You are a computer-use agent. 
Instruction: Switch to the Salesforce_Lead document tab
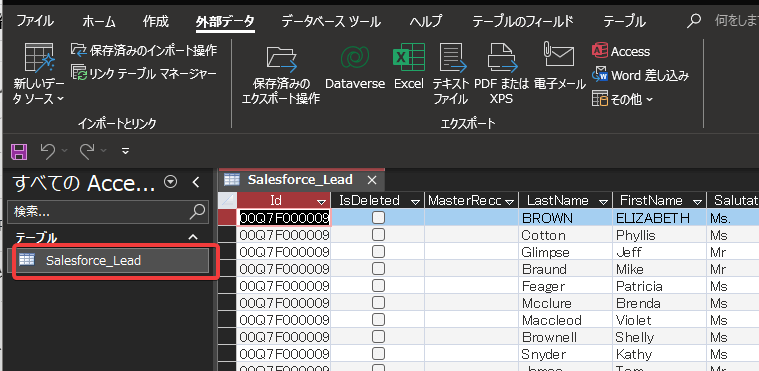[301, 180]
